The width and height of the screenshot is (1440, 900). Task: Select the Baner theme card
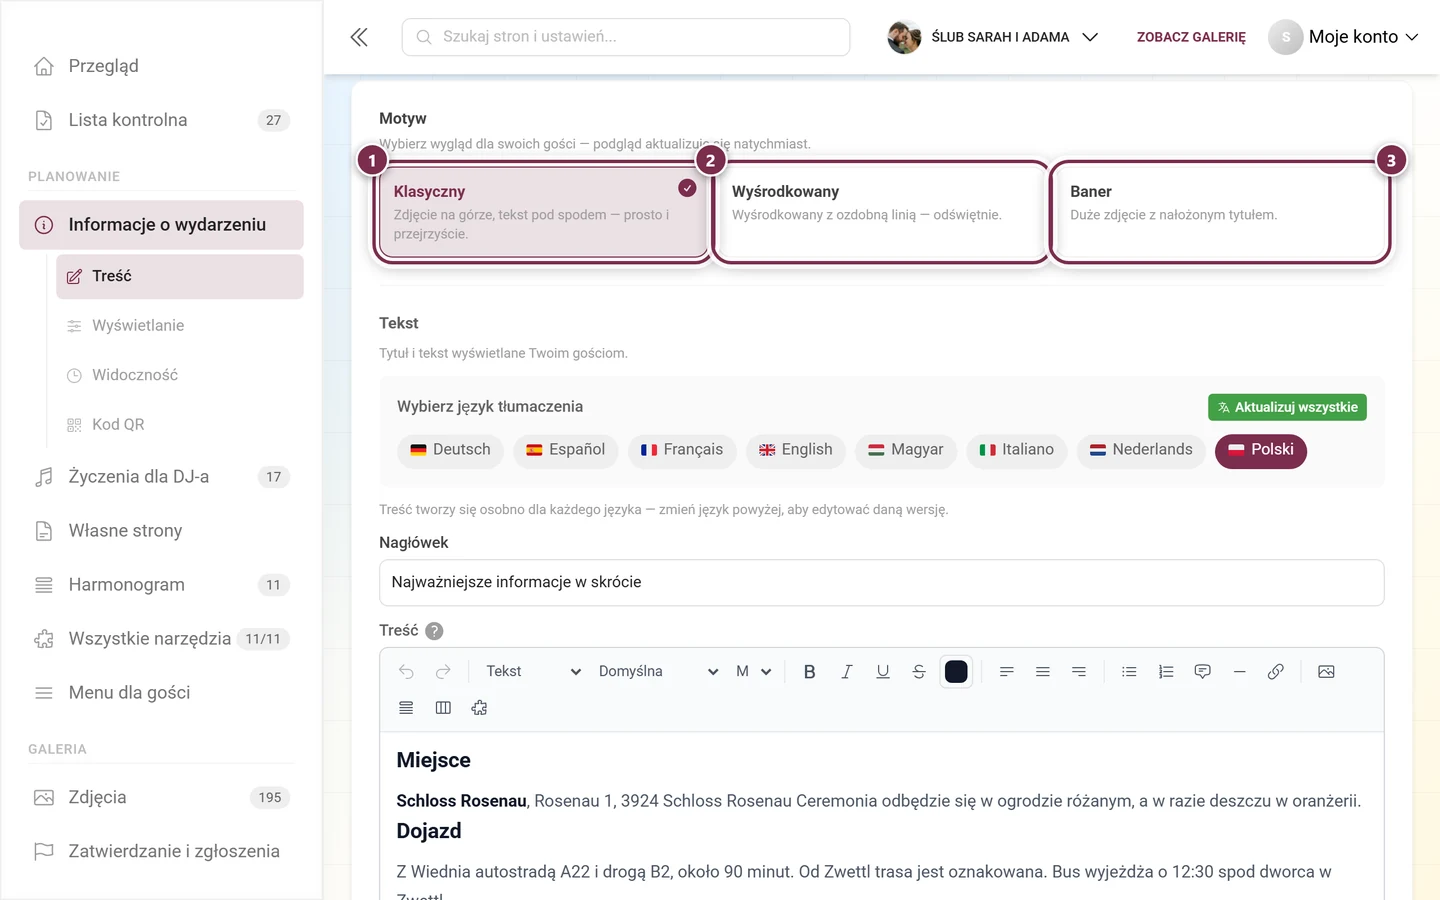pos(1219,212)
